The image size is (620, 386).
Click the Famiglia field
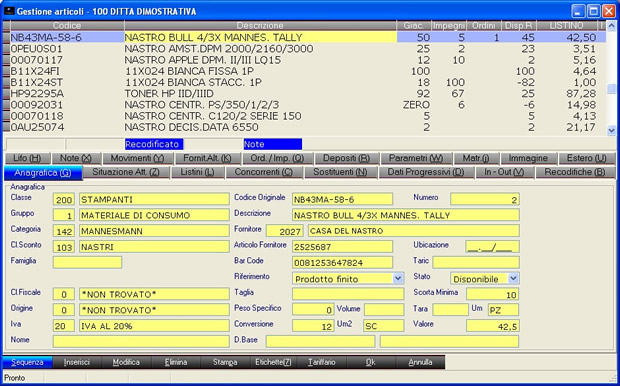click(87, 263)
